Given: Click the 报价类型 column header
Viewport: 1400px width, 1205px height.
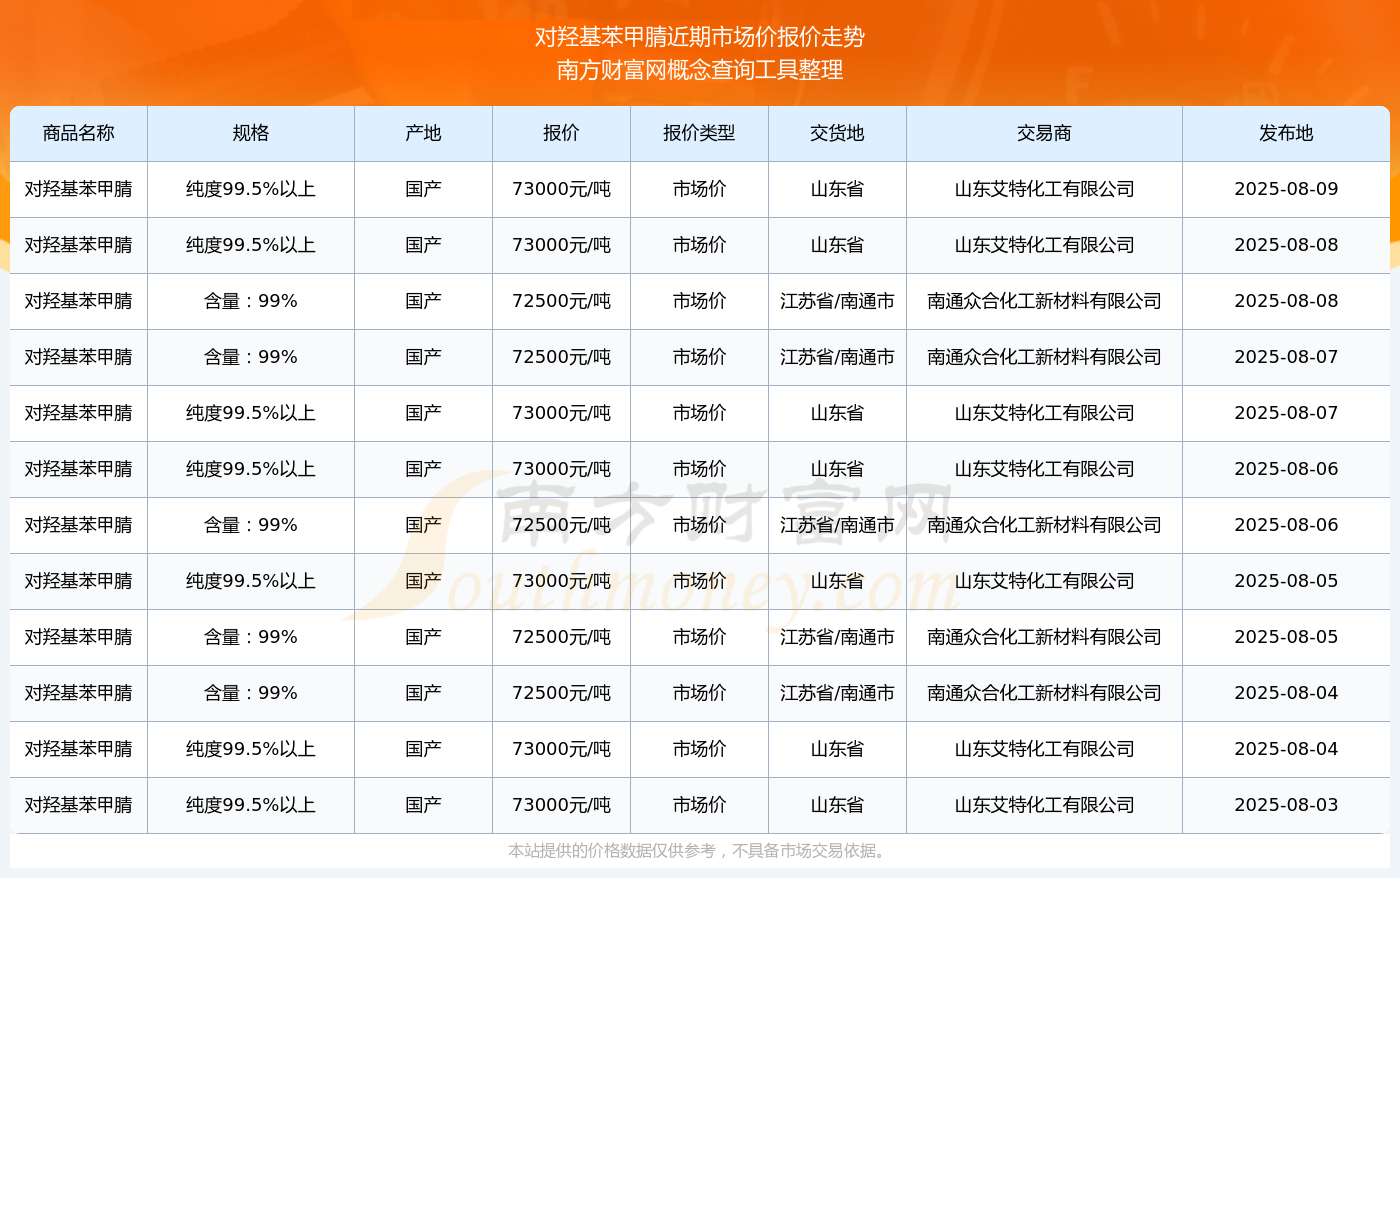Looking at the screenshot, I should click(x=700, y=133).
